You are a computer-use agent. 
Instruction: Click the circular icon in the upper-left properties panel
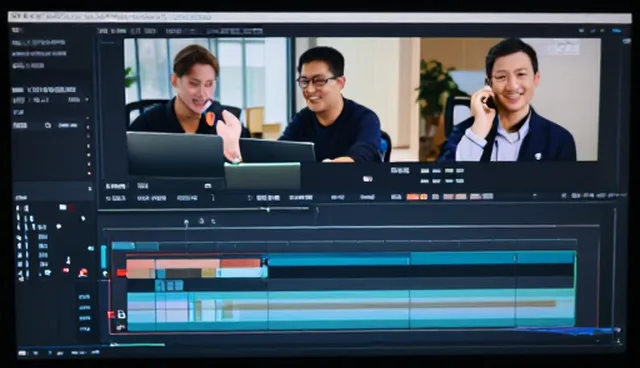pyautogui.click(x=48, y=125)
